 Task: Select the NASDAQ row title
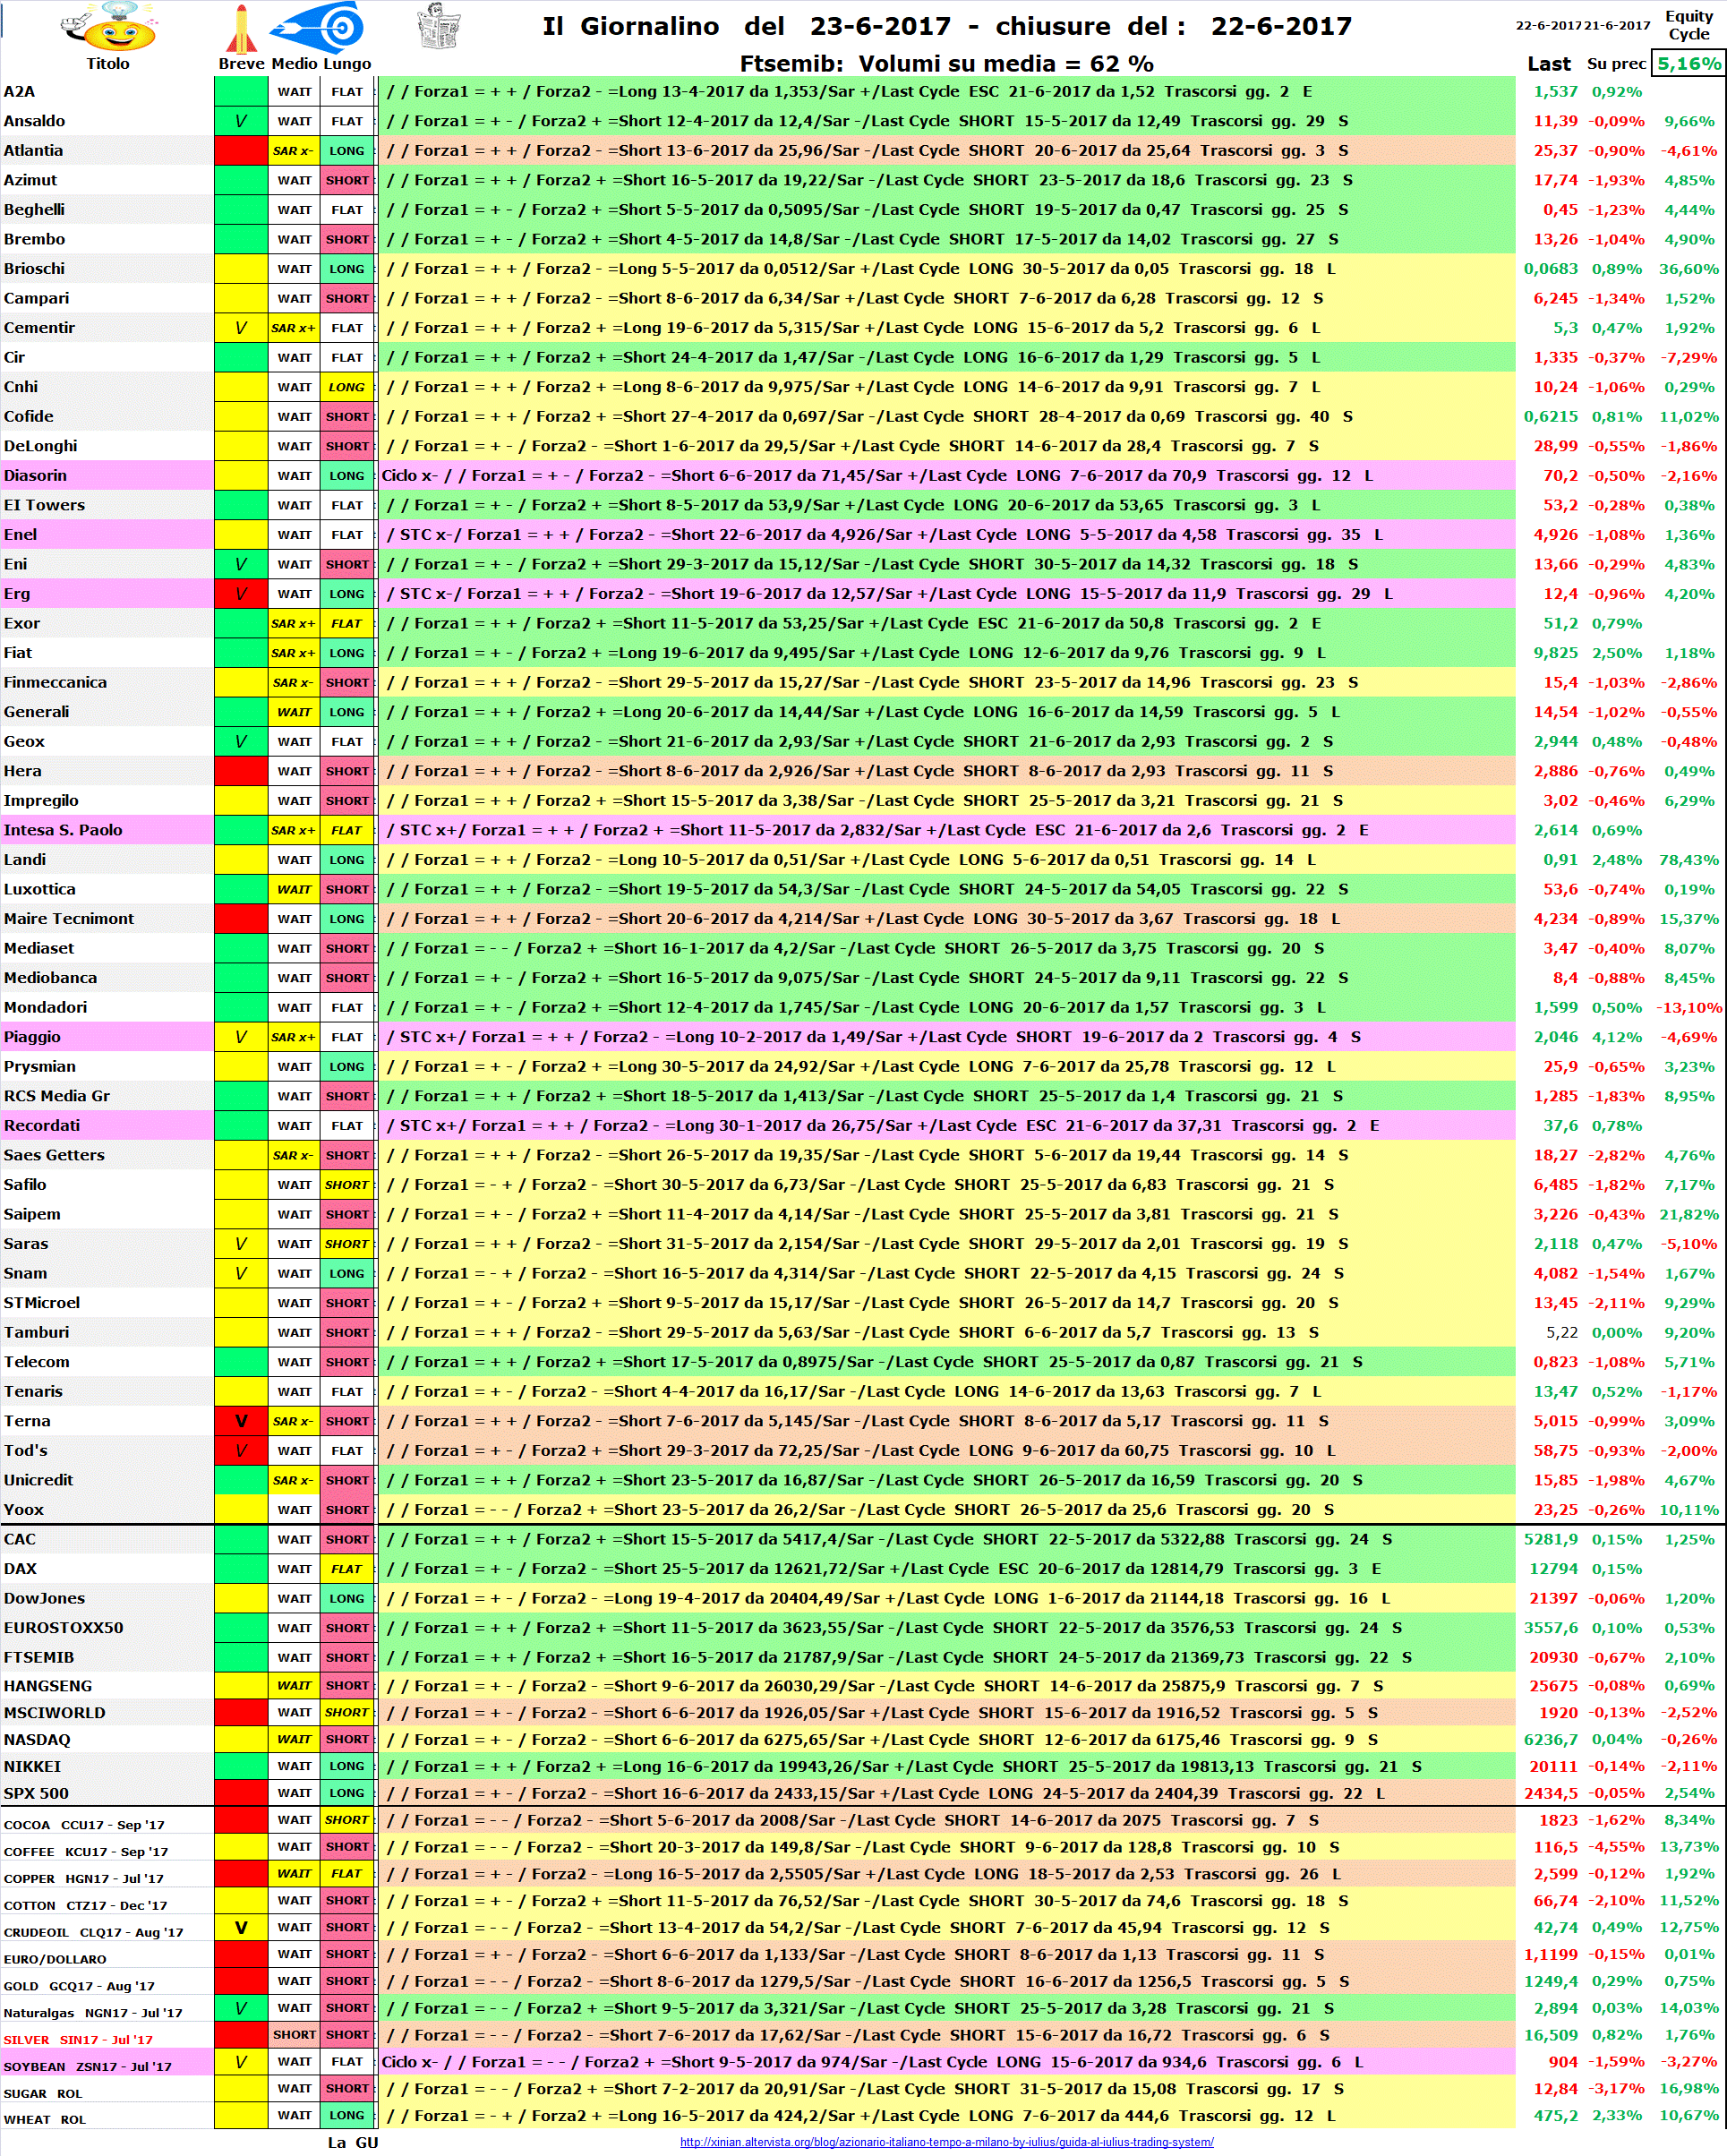[37, 1740]
